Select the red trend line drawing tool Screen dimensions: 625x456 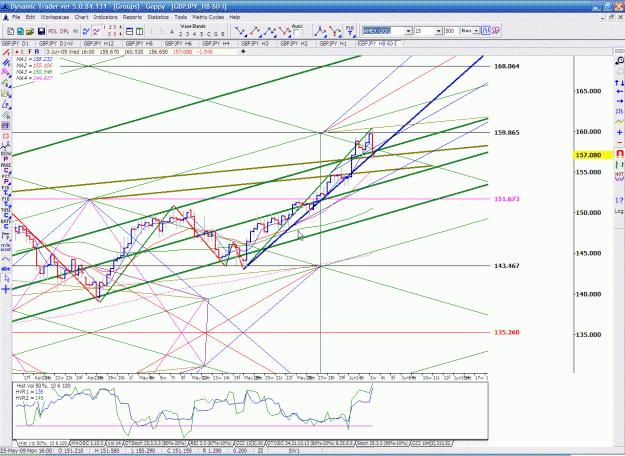pos(6,53)
